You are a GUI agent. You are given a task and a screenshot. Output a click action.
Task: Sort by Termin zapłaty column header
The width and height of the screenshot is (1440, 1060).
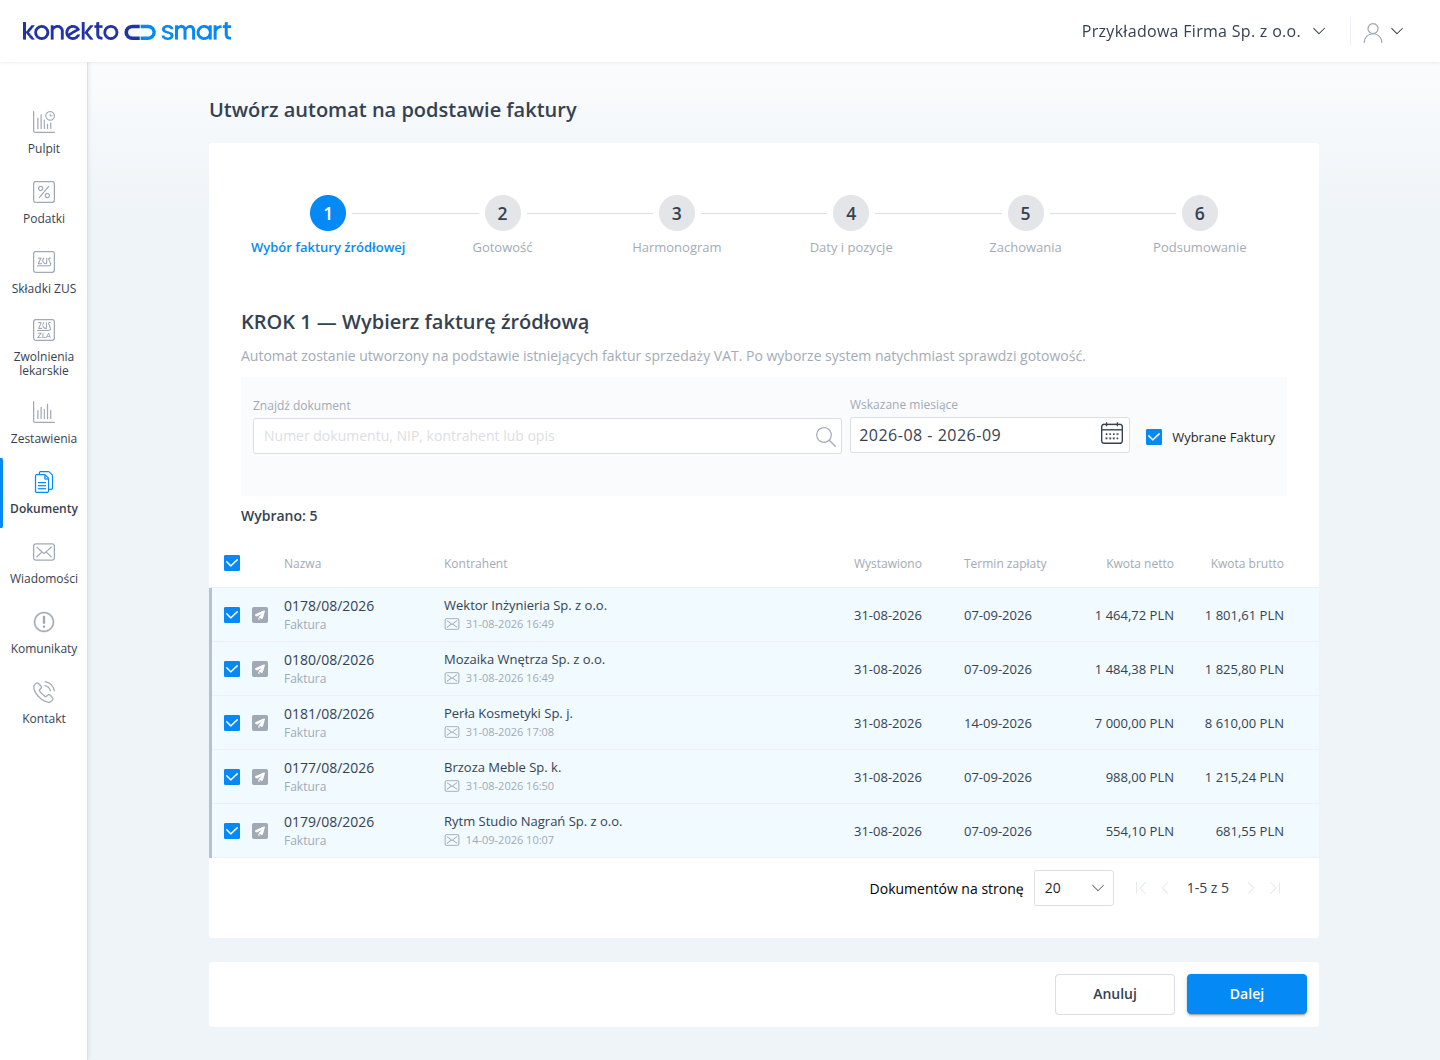coord(1005,564)
